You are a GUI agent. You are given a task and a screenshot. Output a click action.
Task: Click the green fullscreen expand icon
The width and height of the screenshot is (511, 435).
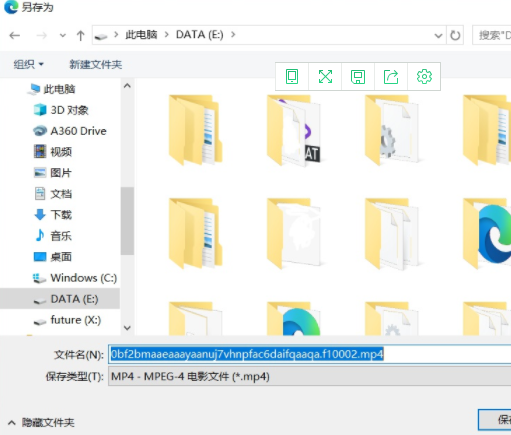click(325, 76)
